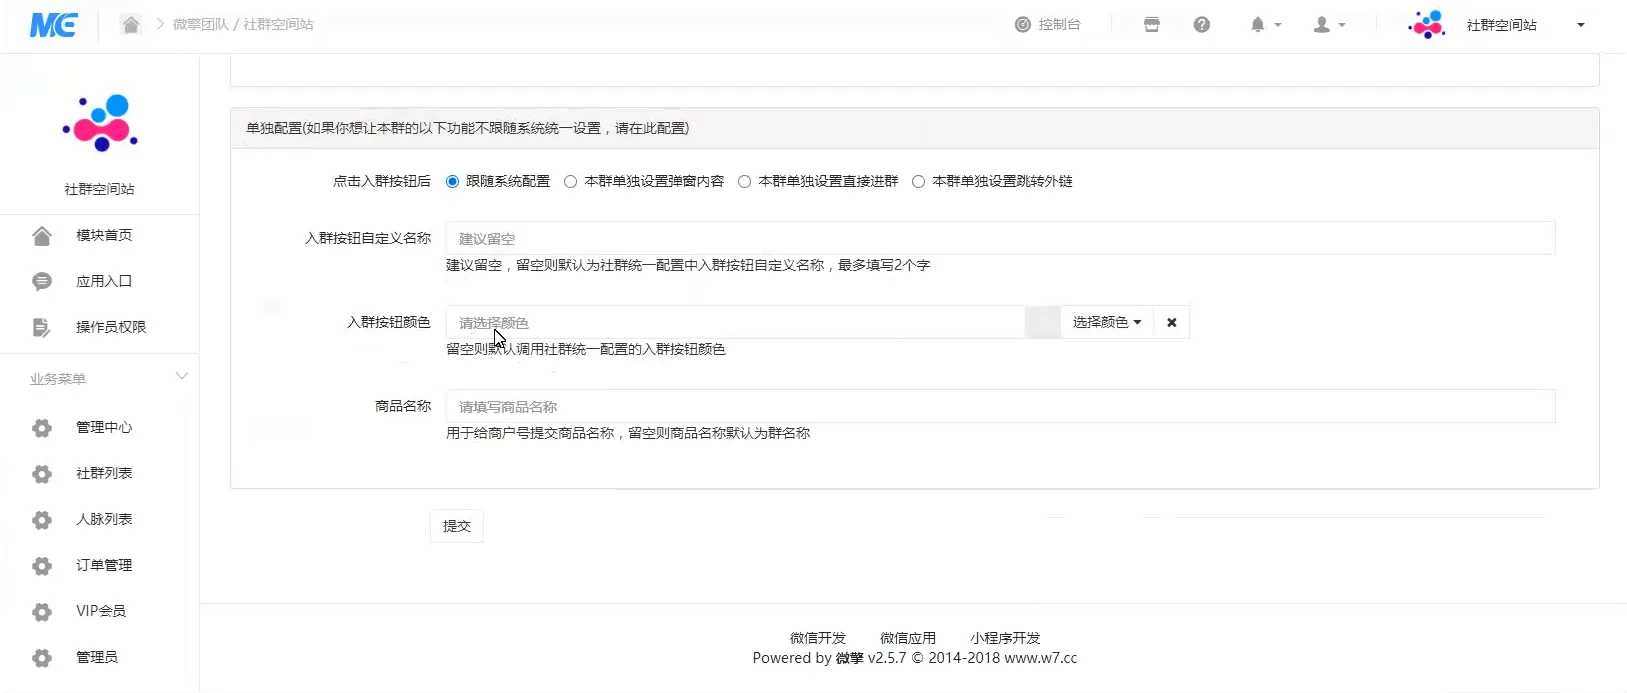
Task: Open the help question mark icon
Action: coord(1202,25)
